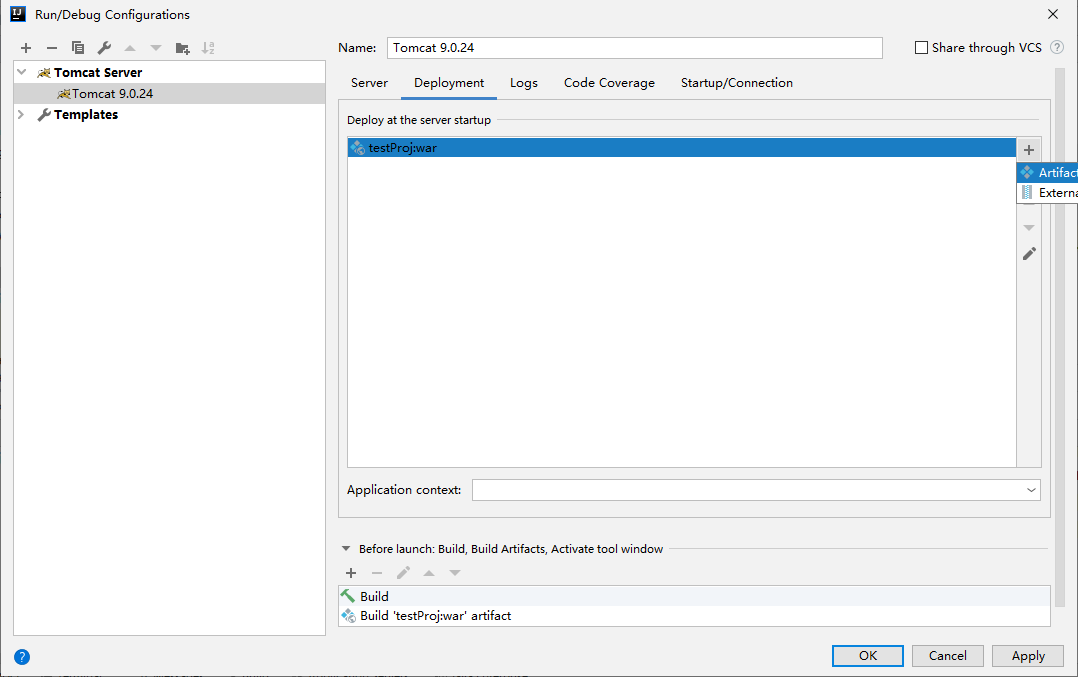This screenshot has width=1078, height=677.
Task: Remove selected before launch task
Action: point(377,573)
